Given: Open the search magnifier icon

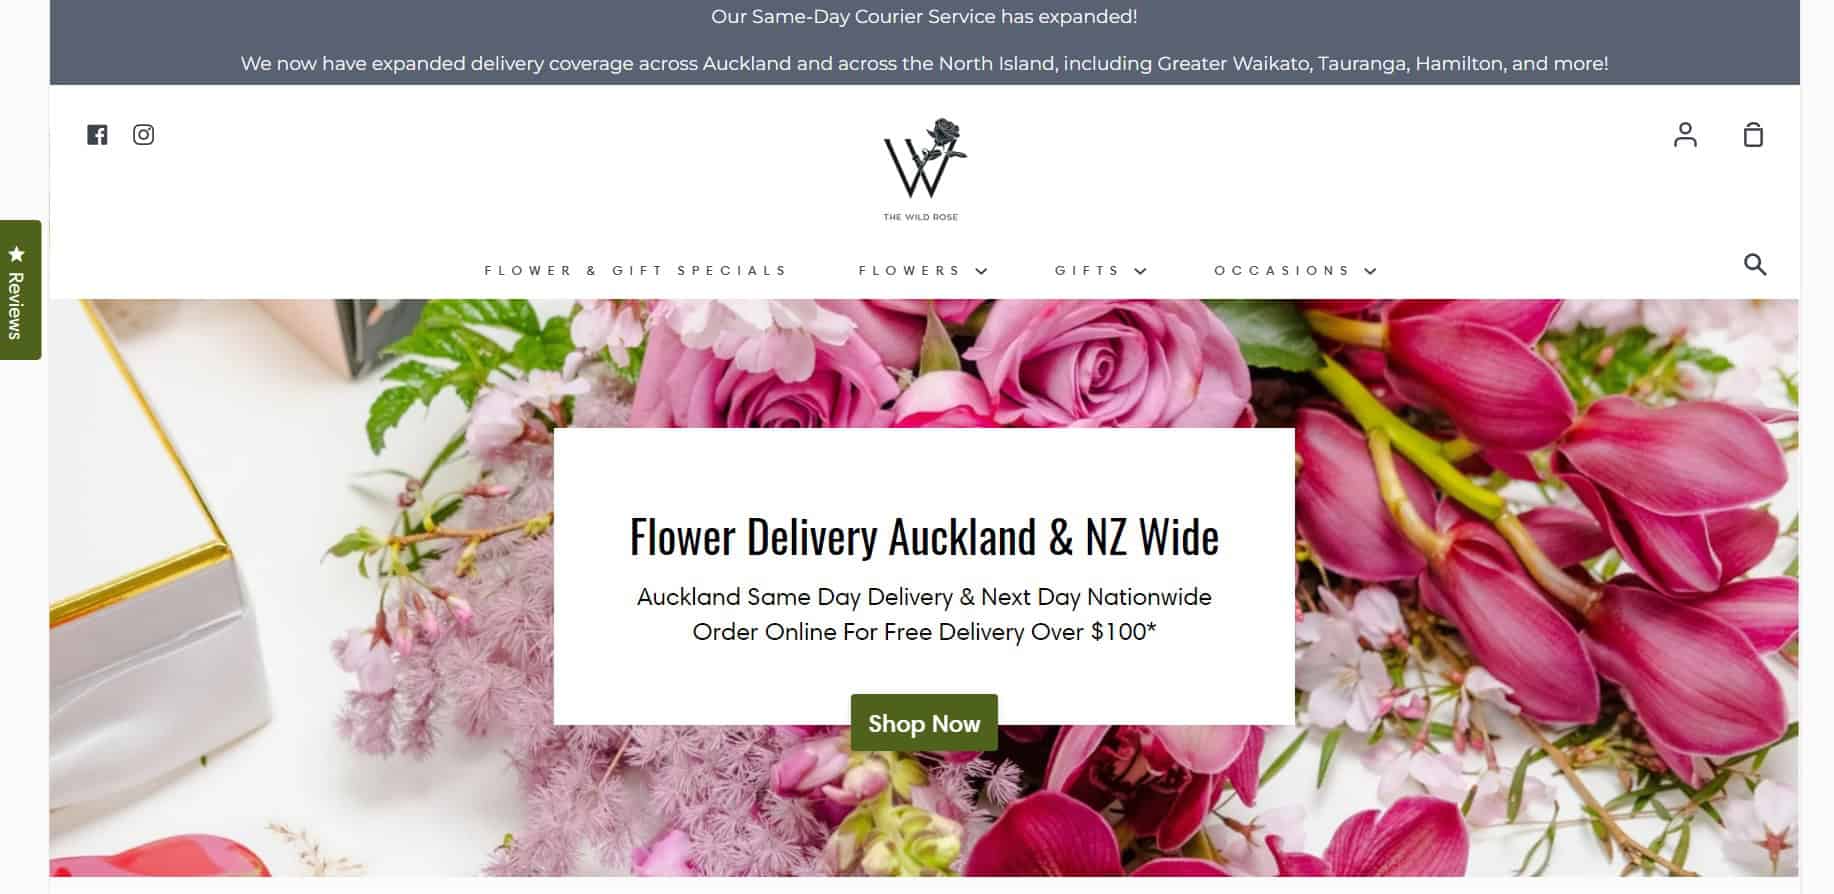Looking at the screenshot, I should (x=1755, y=265).
